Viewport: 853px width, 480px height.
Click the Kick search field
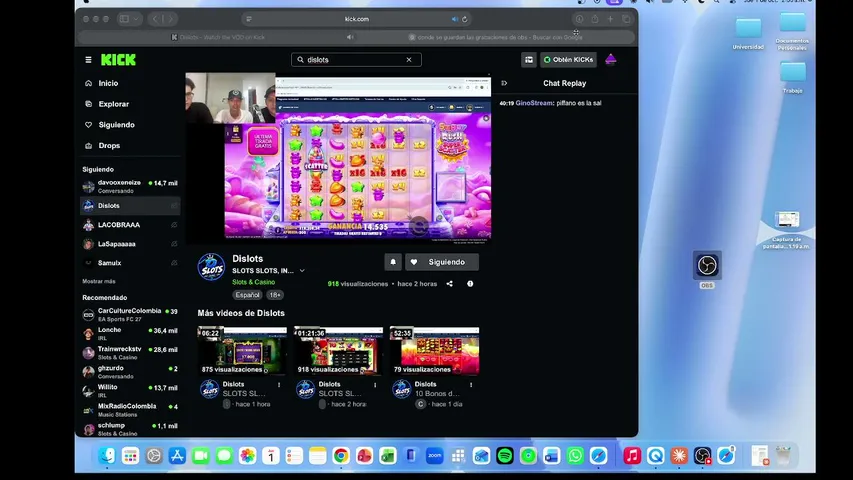point(356,60)
